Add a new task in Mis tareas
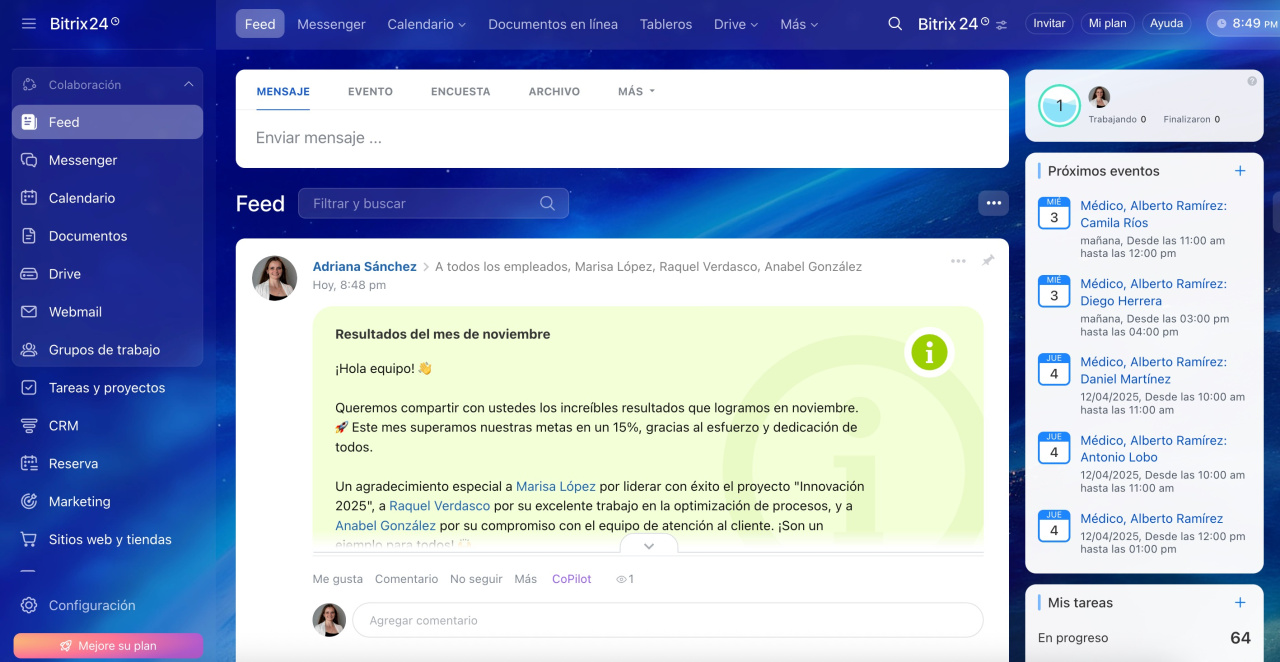Viewport: 1280px width, 662px height. tap(1240, 603)
